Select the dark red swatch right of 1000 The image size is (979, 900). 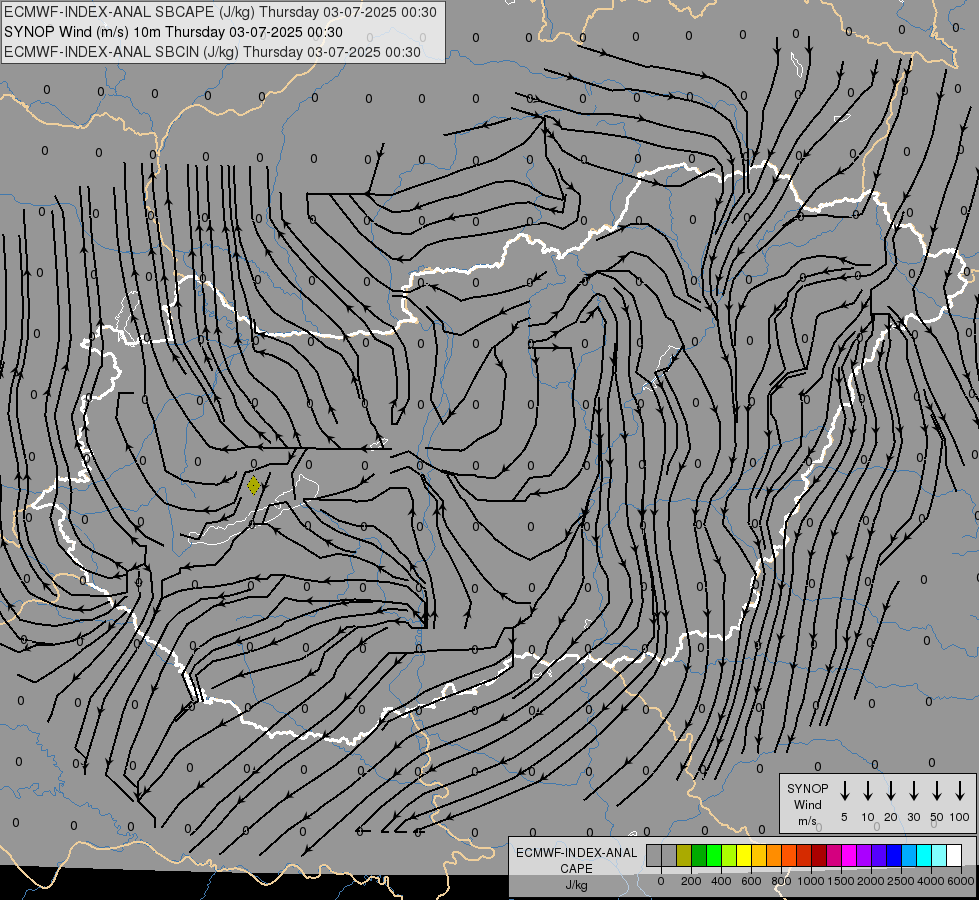pyautogui.click(x=819, y=855)
